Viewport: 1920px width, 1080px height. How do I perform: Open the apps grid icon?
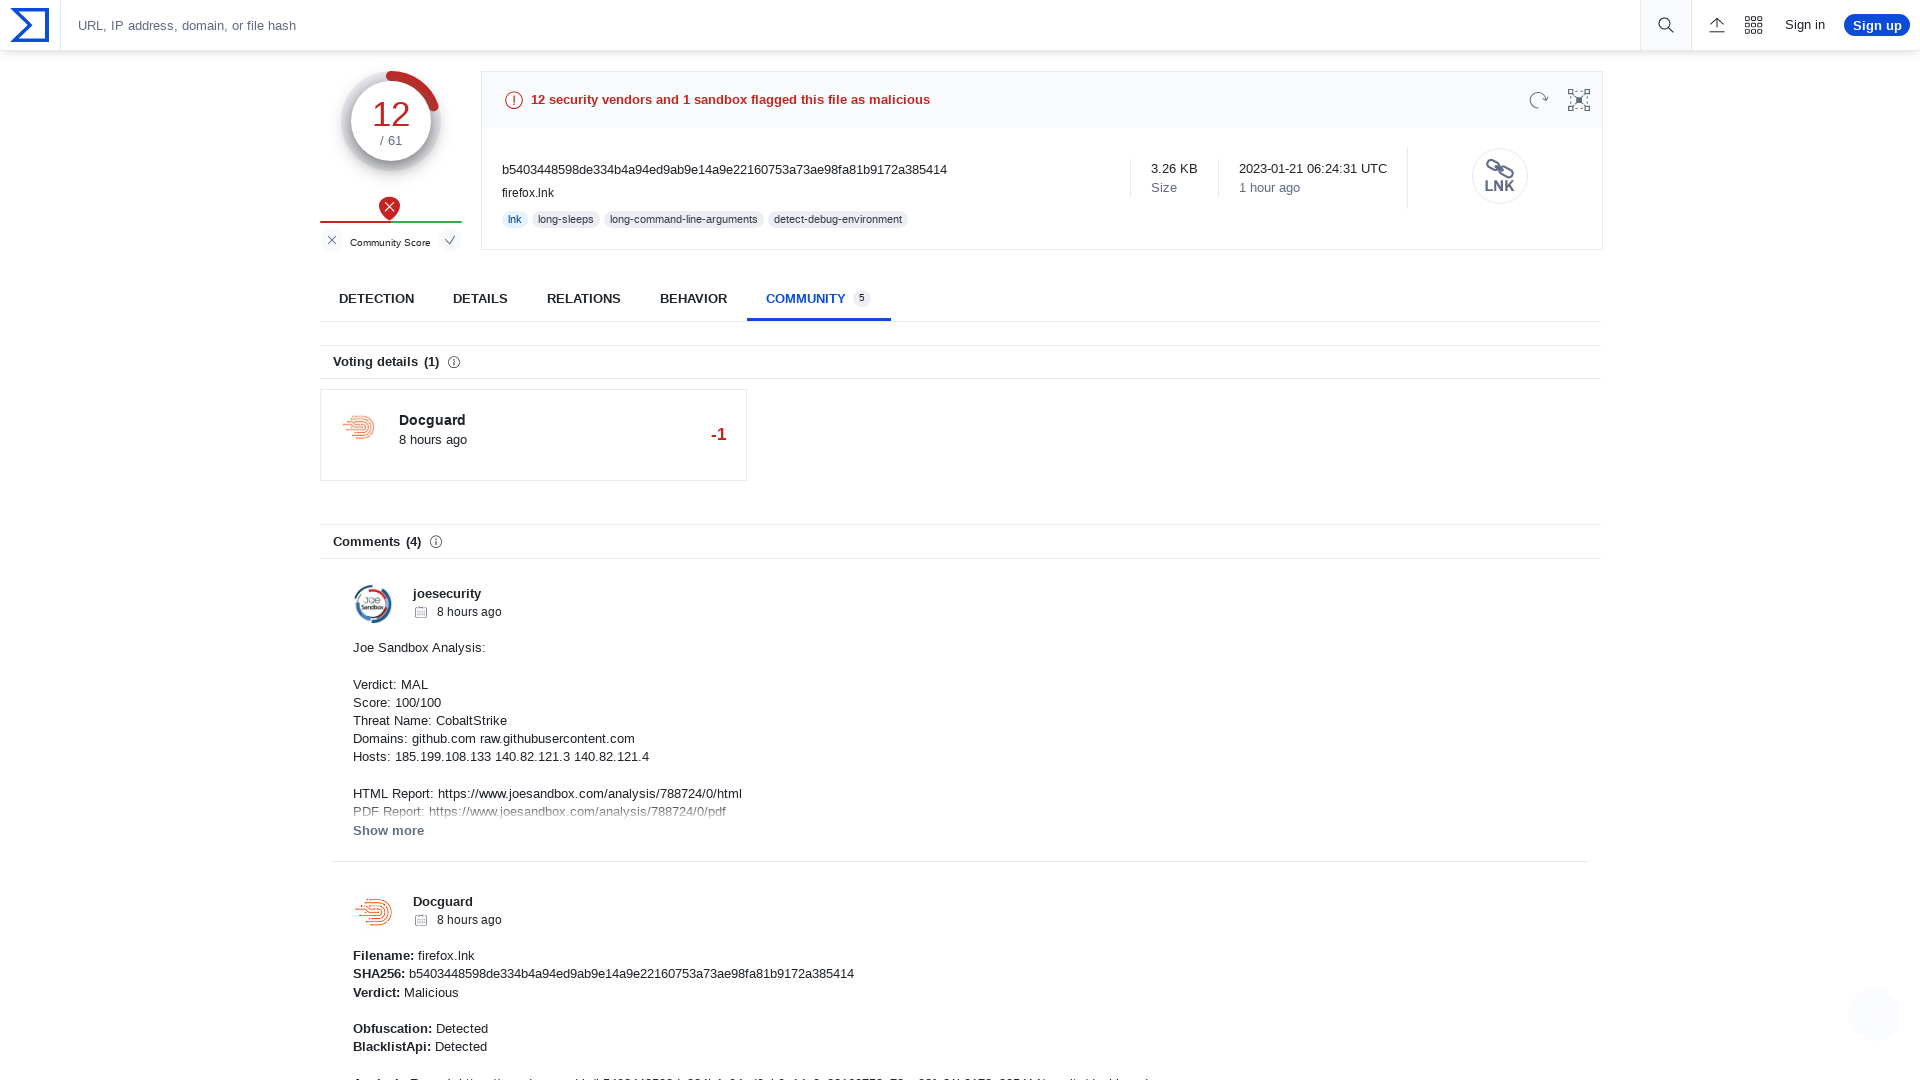(1754, 25)
